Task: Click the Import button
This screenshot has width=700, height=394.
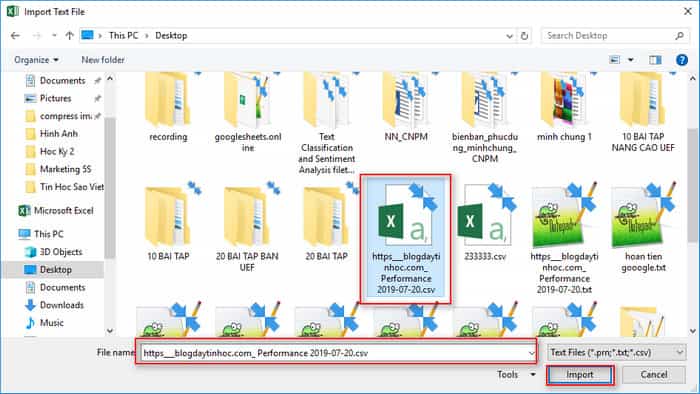Action: [580, 375]
